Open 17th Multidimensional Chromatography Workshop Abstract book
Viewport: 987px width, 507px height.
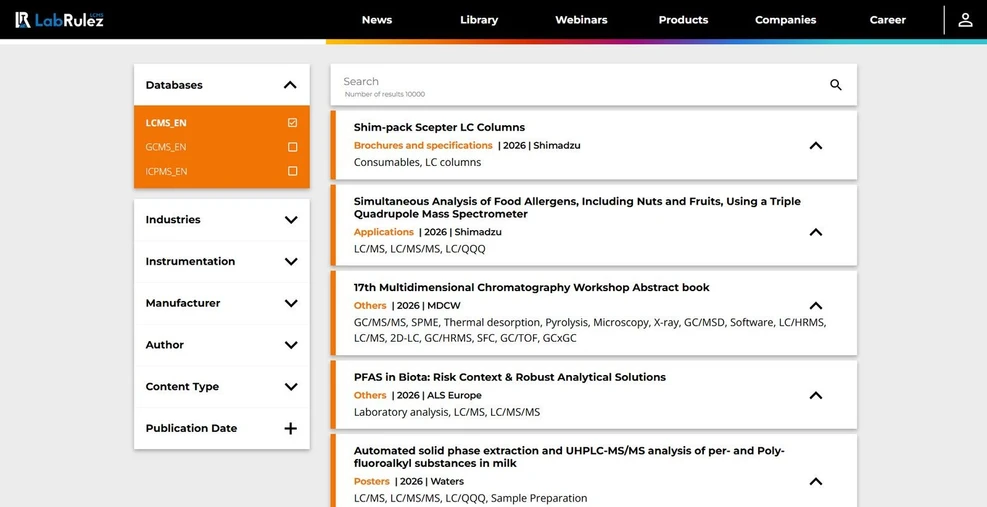531,287
